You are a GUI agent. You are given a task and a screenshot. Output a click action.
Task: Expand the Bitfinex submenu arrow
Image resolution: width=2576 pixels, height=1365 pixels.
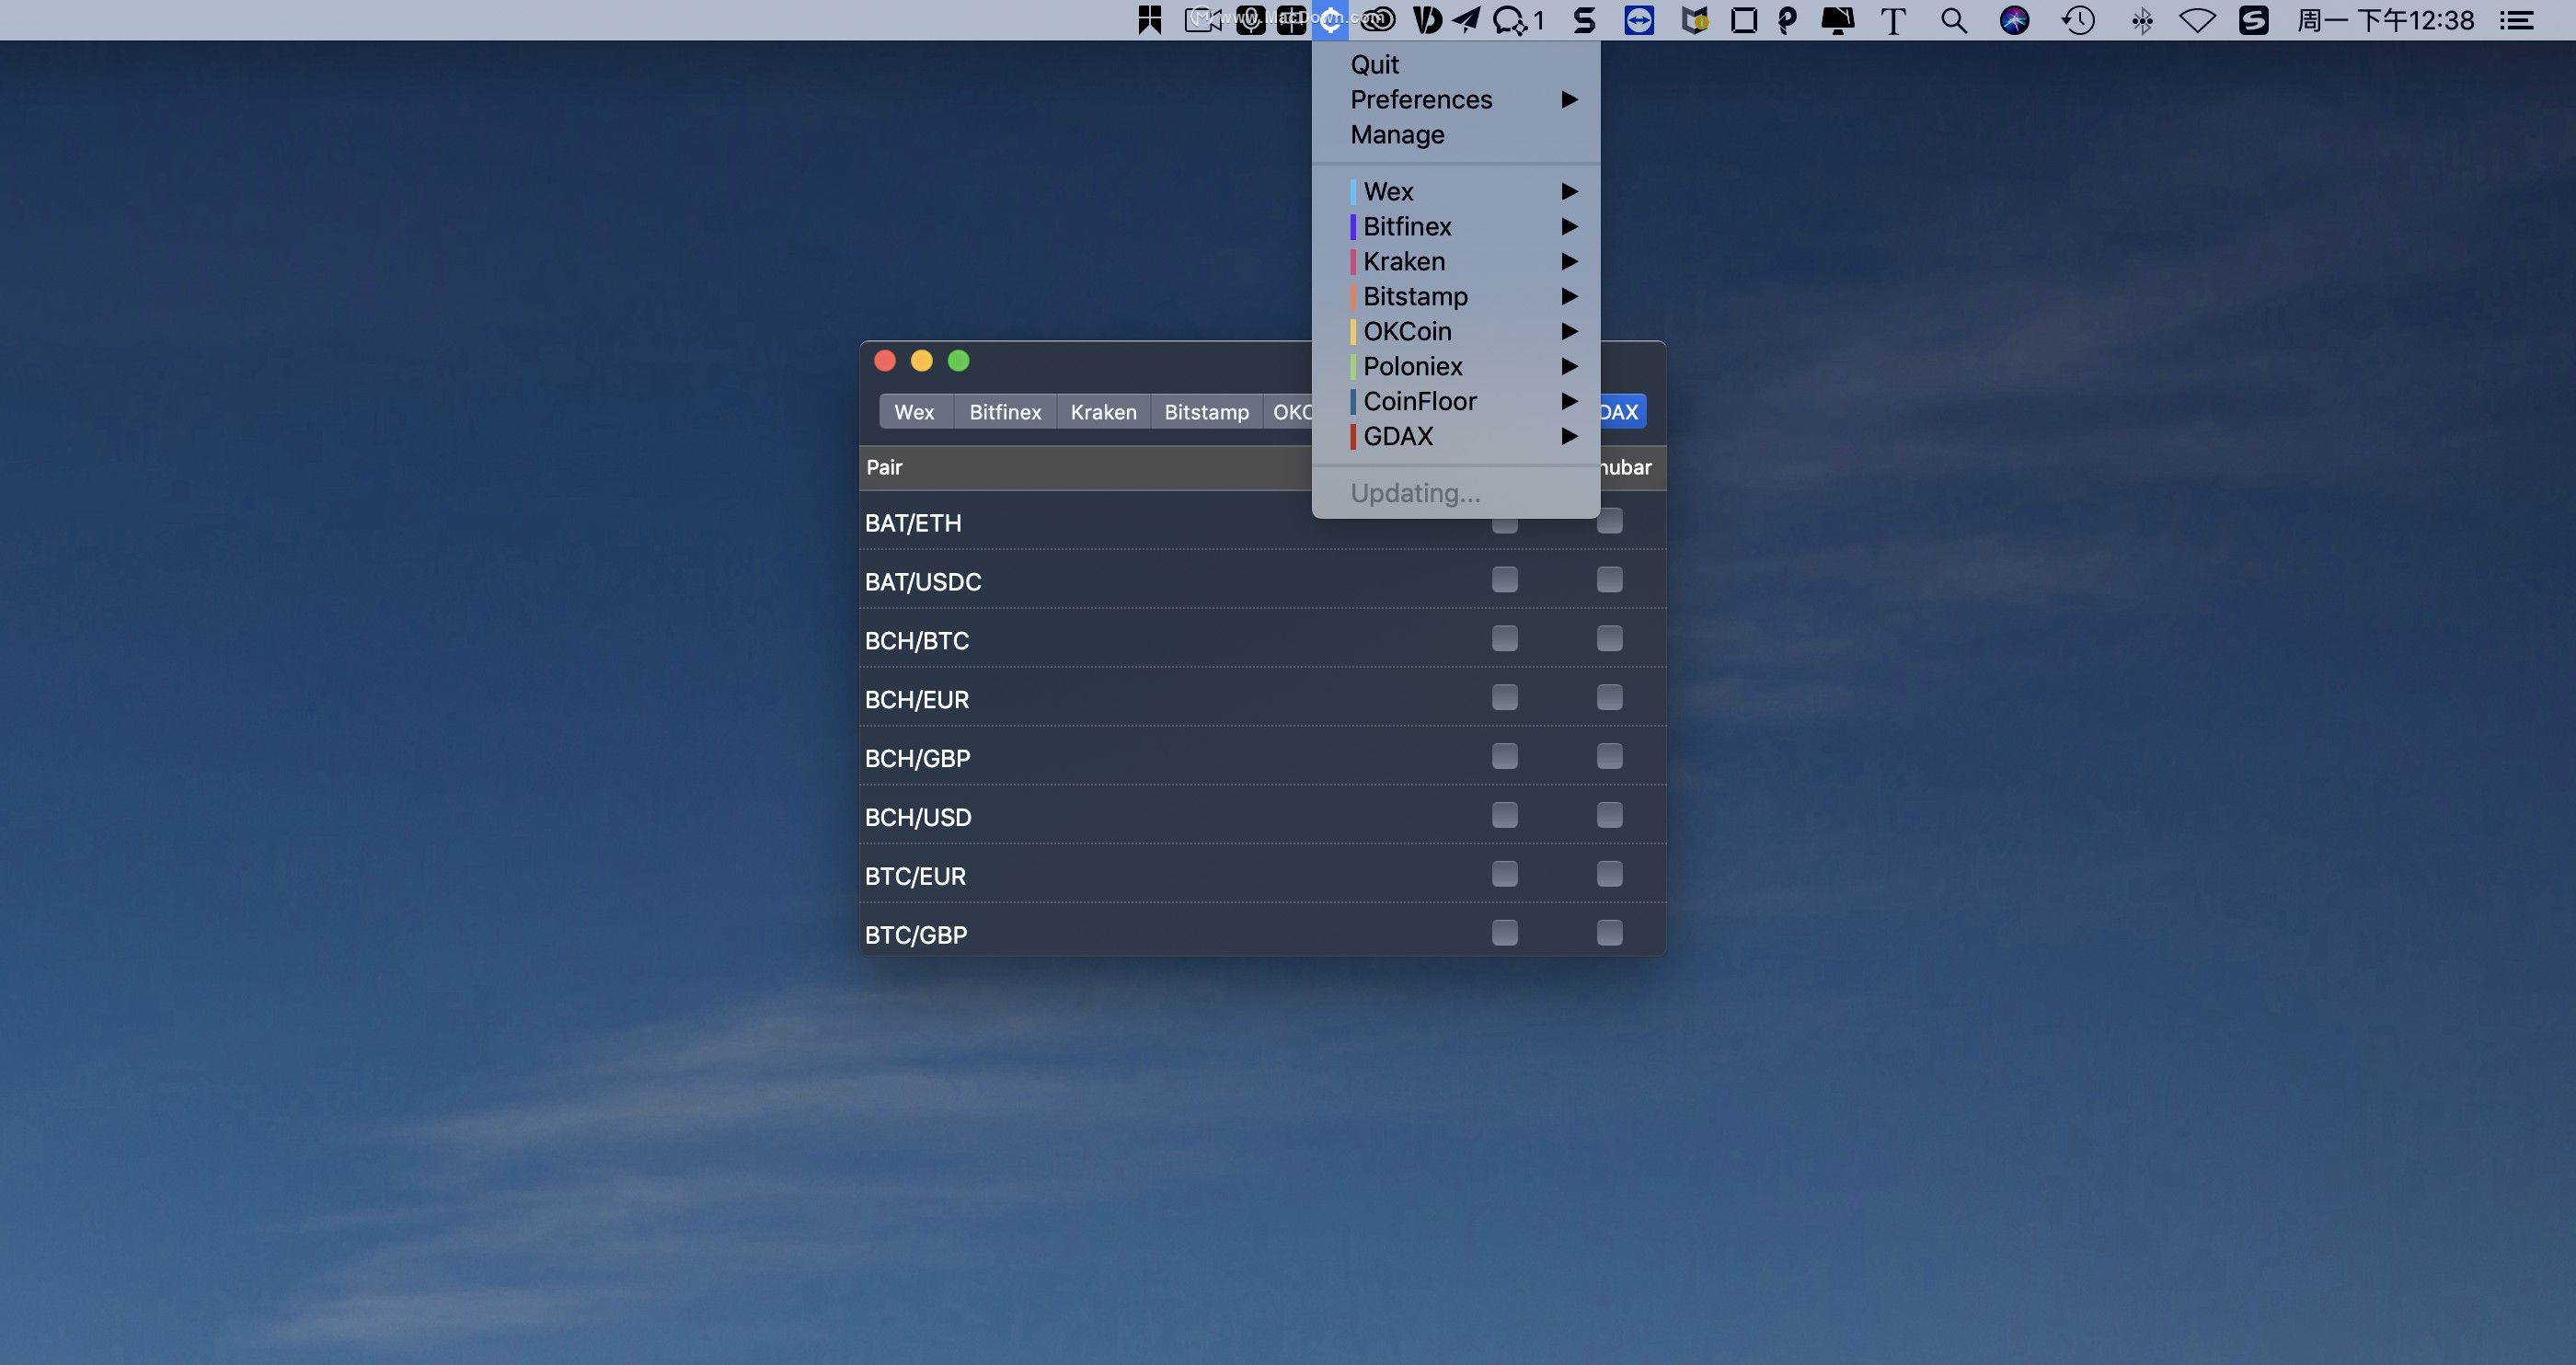coord(1569,227)
